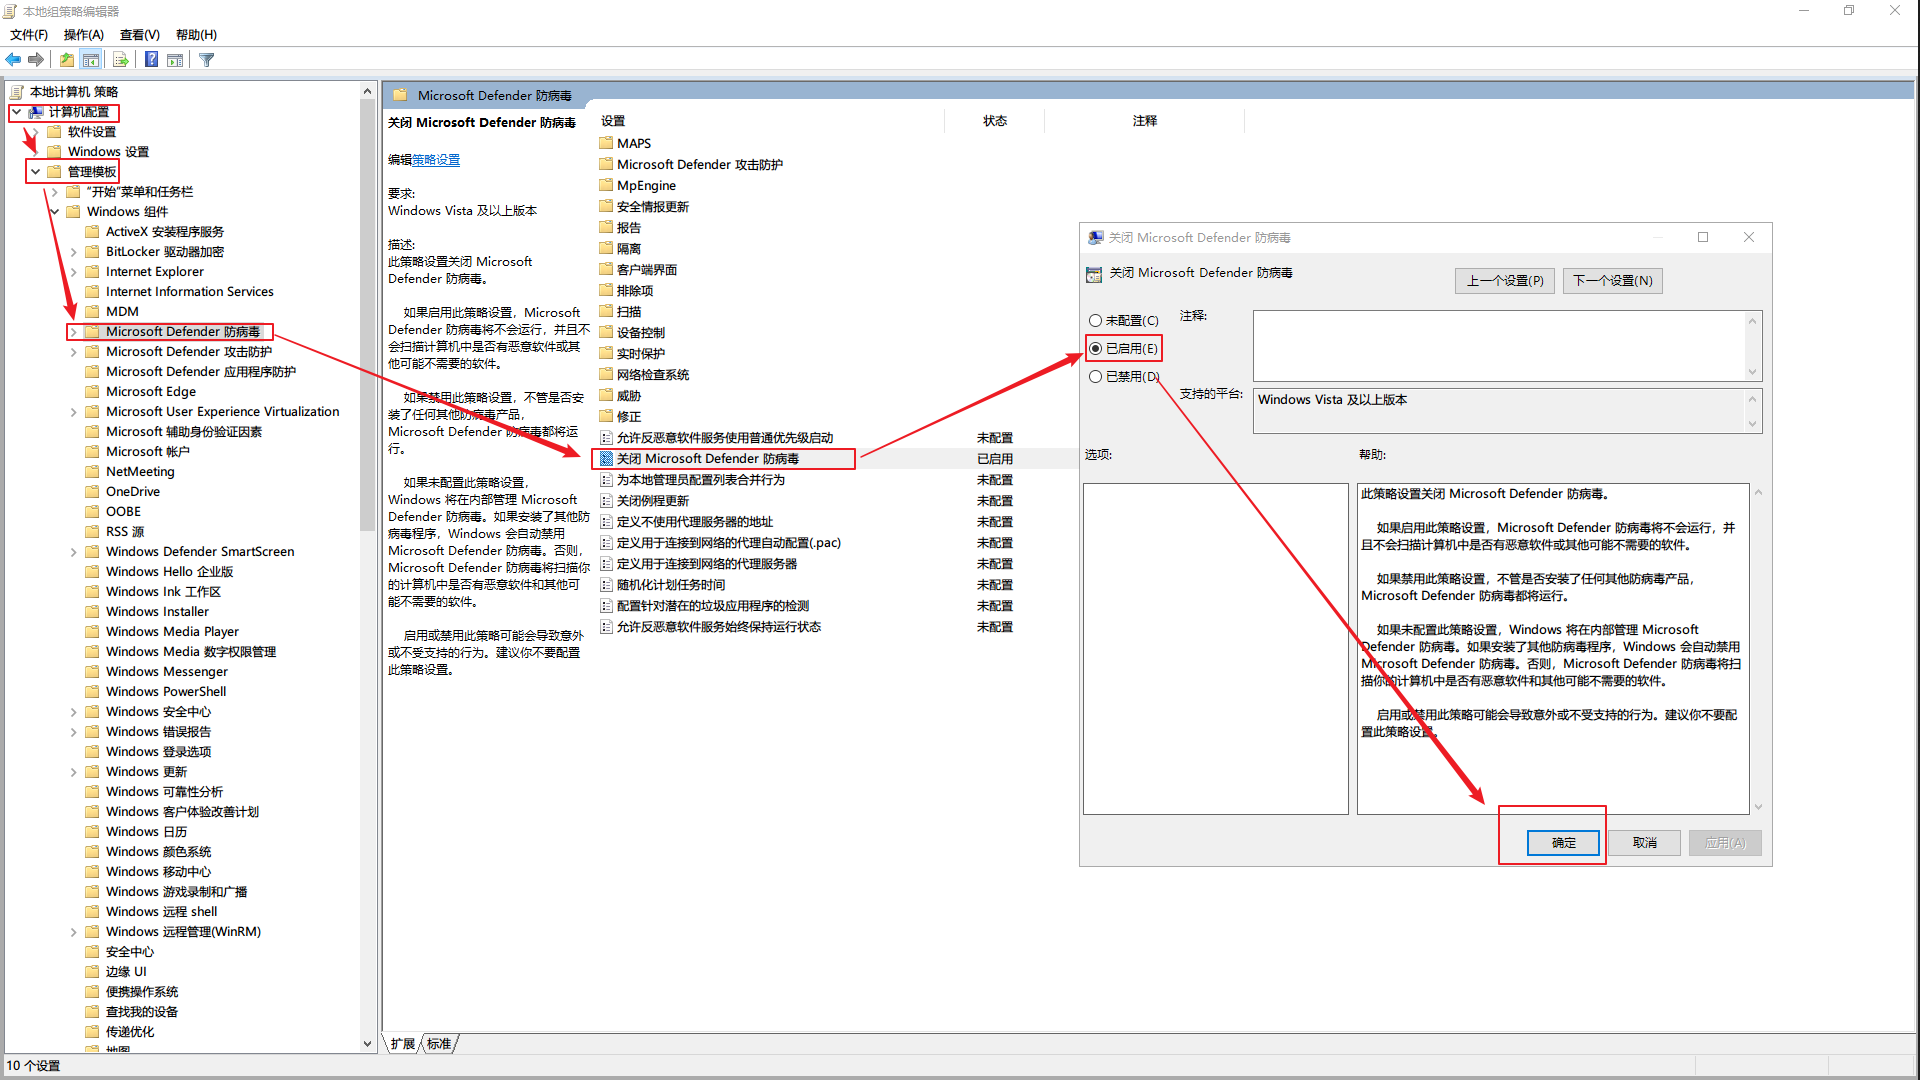
Task: Click the tree pane scroll up arrow
Action: (x=368, y=91)
